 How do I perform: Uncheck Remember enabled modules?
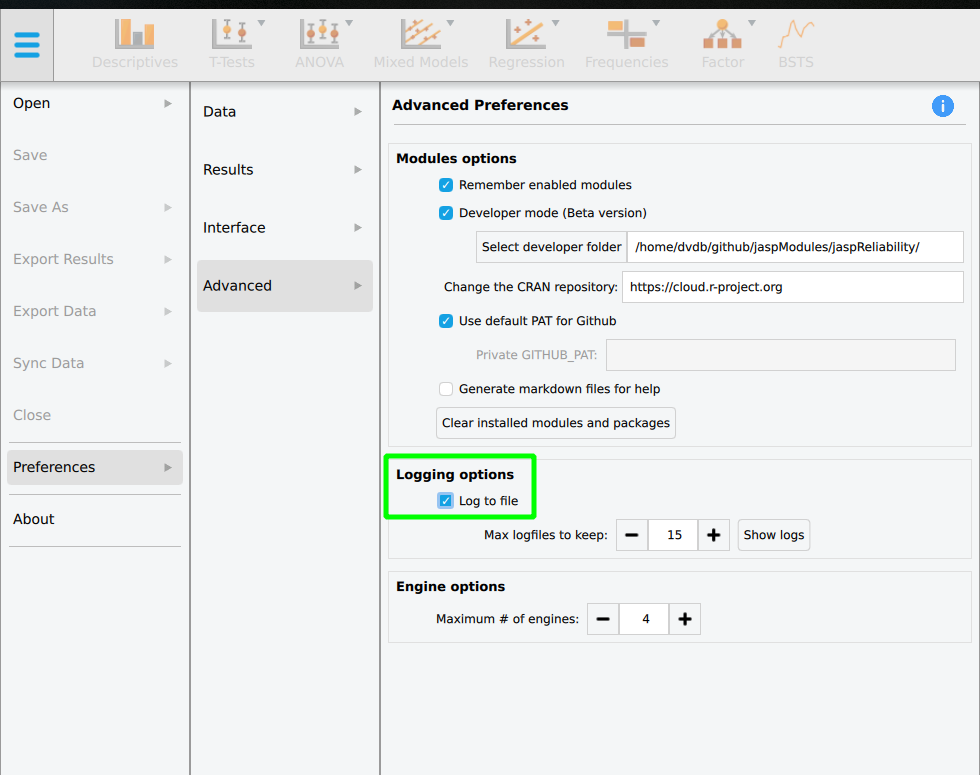[445, 185]
